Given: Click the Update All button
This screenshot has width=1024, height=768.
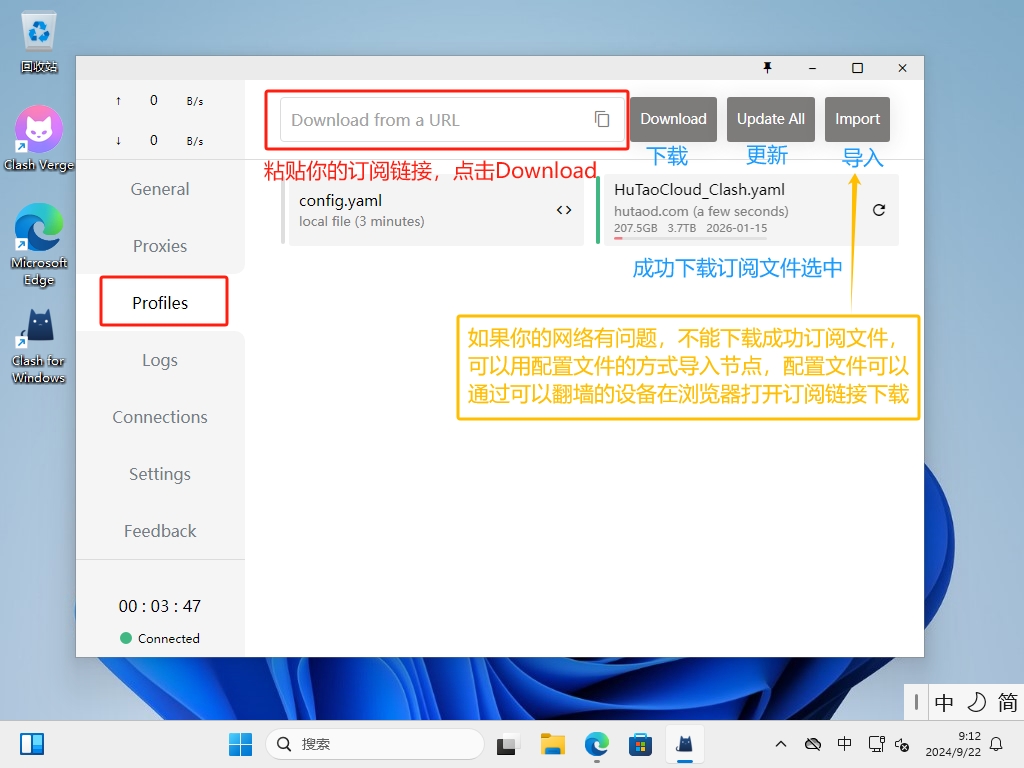Looking at the screenshot, I should pyautogui.click(x=771, y=119).
